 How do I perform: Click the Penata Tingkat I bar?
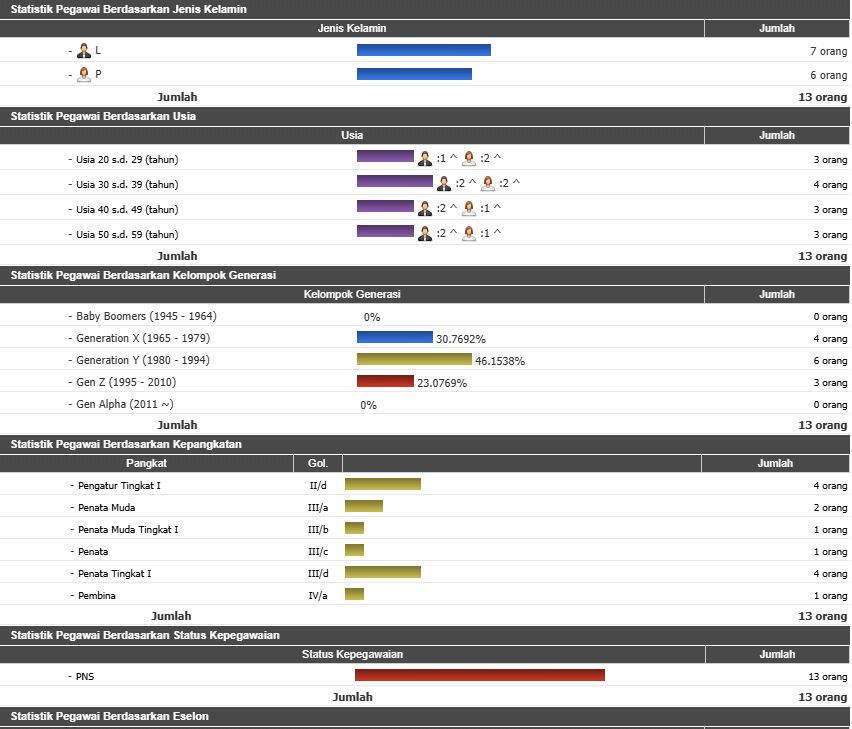(x=382, y=573)
